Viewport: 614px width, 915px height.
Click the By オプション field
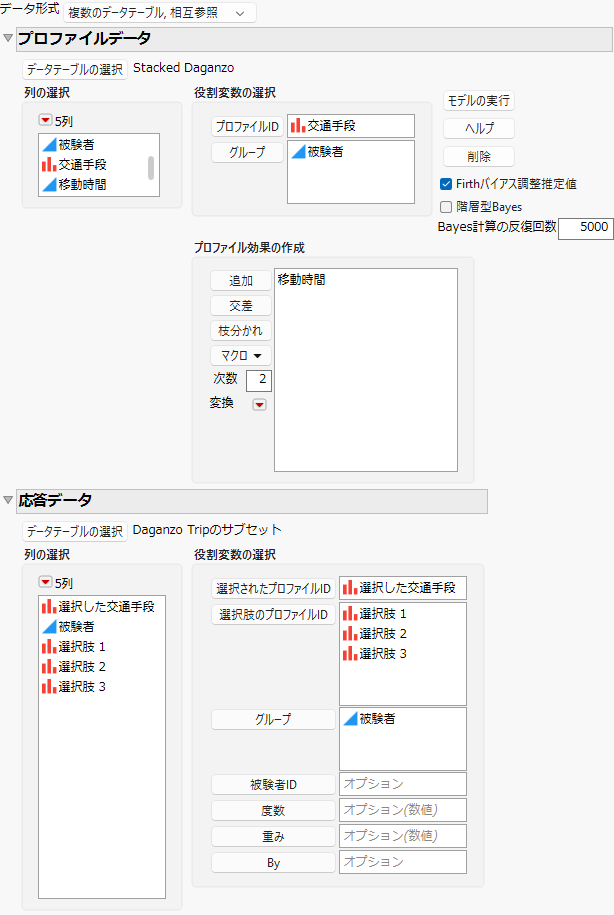403,862
